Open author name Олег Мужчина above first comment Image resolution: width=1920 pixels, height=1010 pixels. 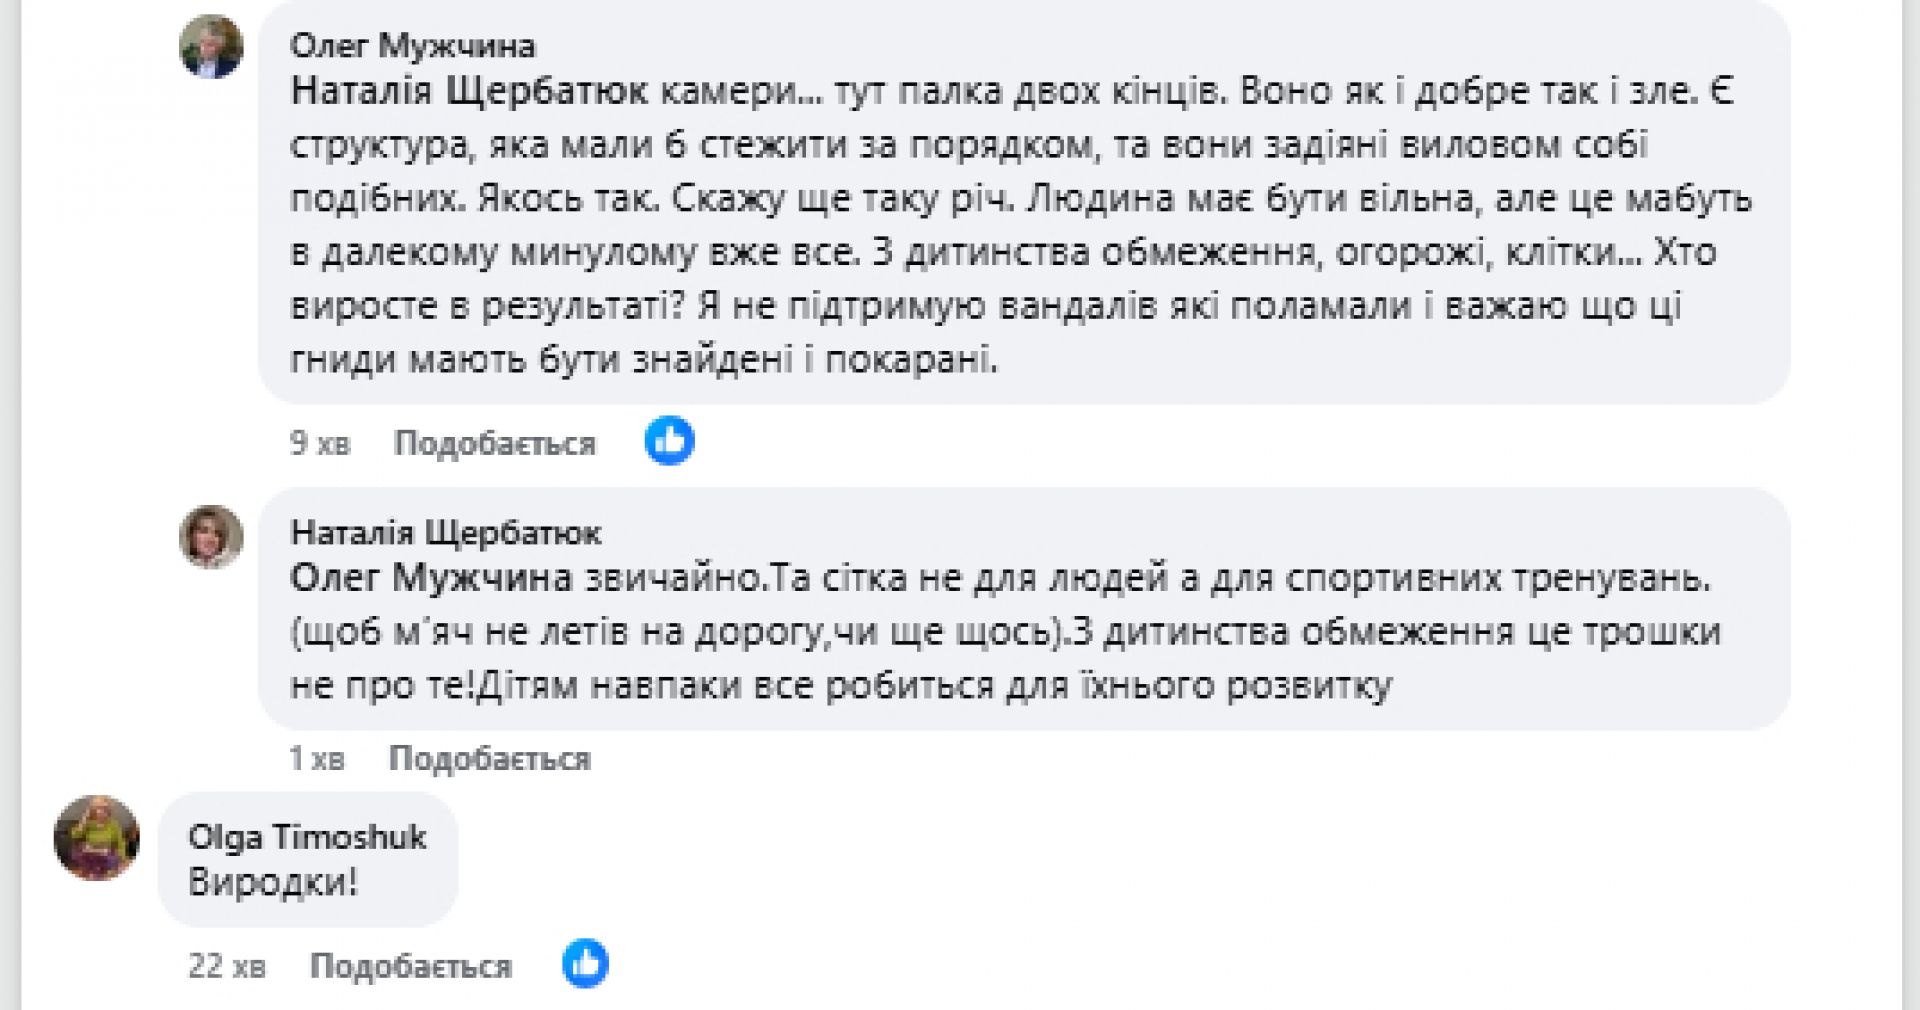coord(412,46)
